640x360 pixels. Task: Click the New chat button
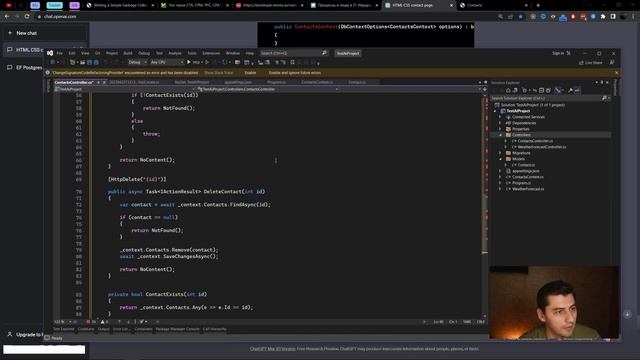45,33
